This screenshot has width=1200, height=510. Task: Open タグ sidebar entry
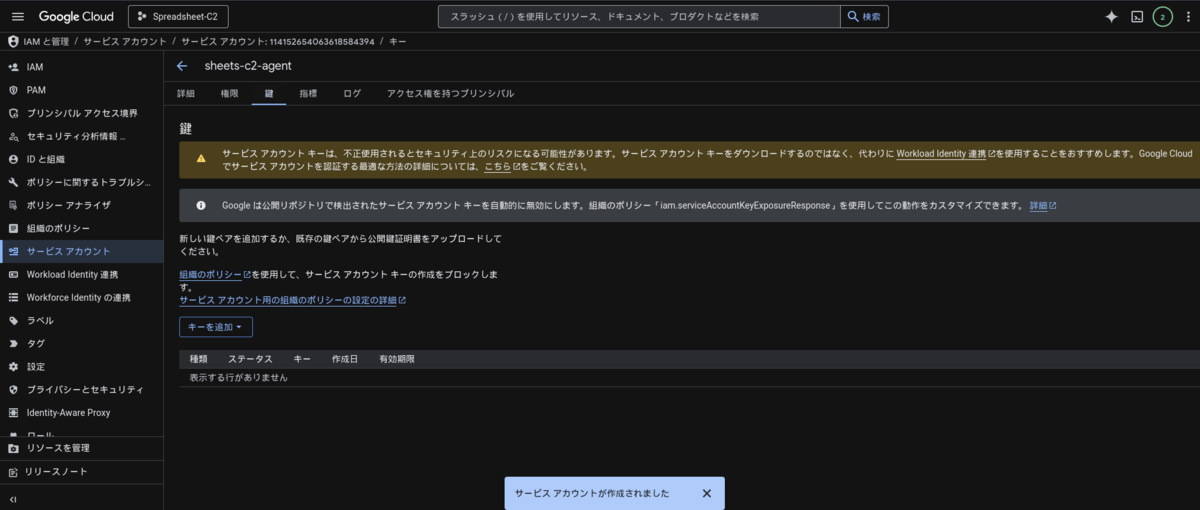point(81,344)
